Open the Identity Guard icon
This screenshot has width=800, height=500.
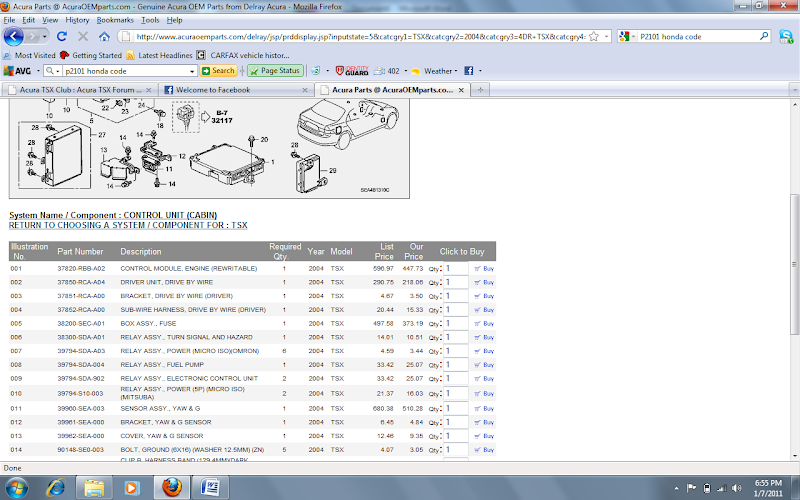click(352, 71)
